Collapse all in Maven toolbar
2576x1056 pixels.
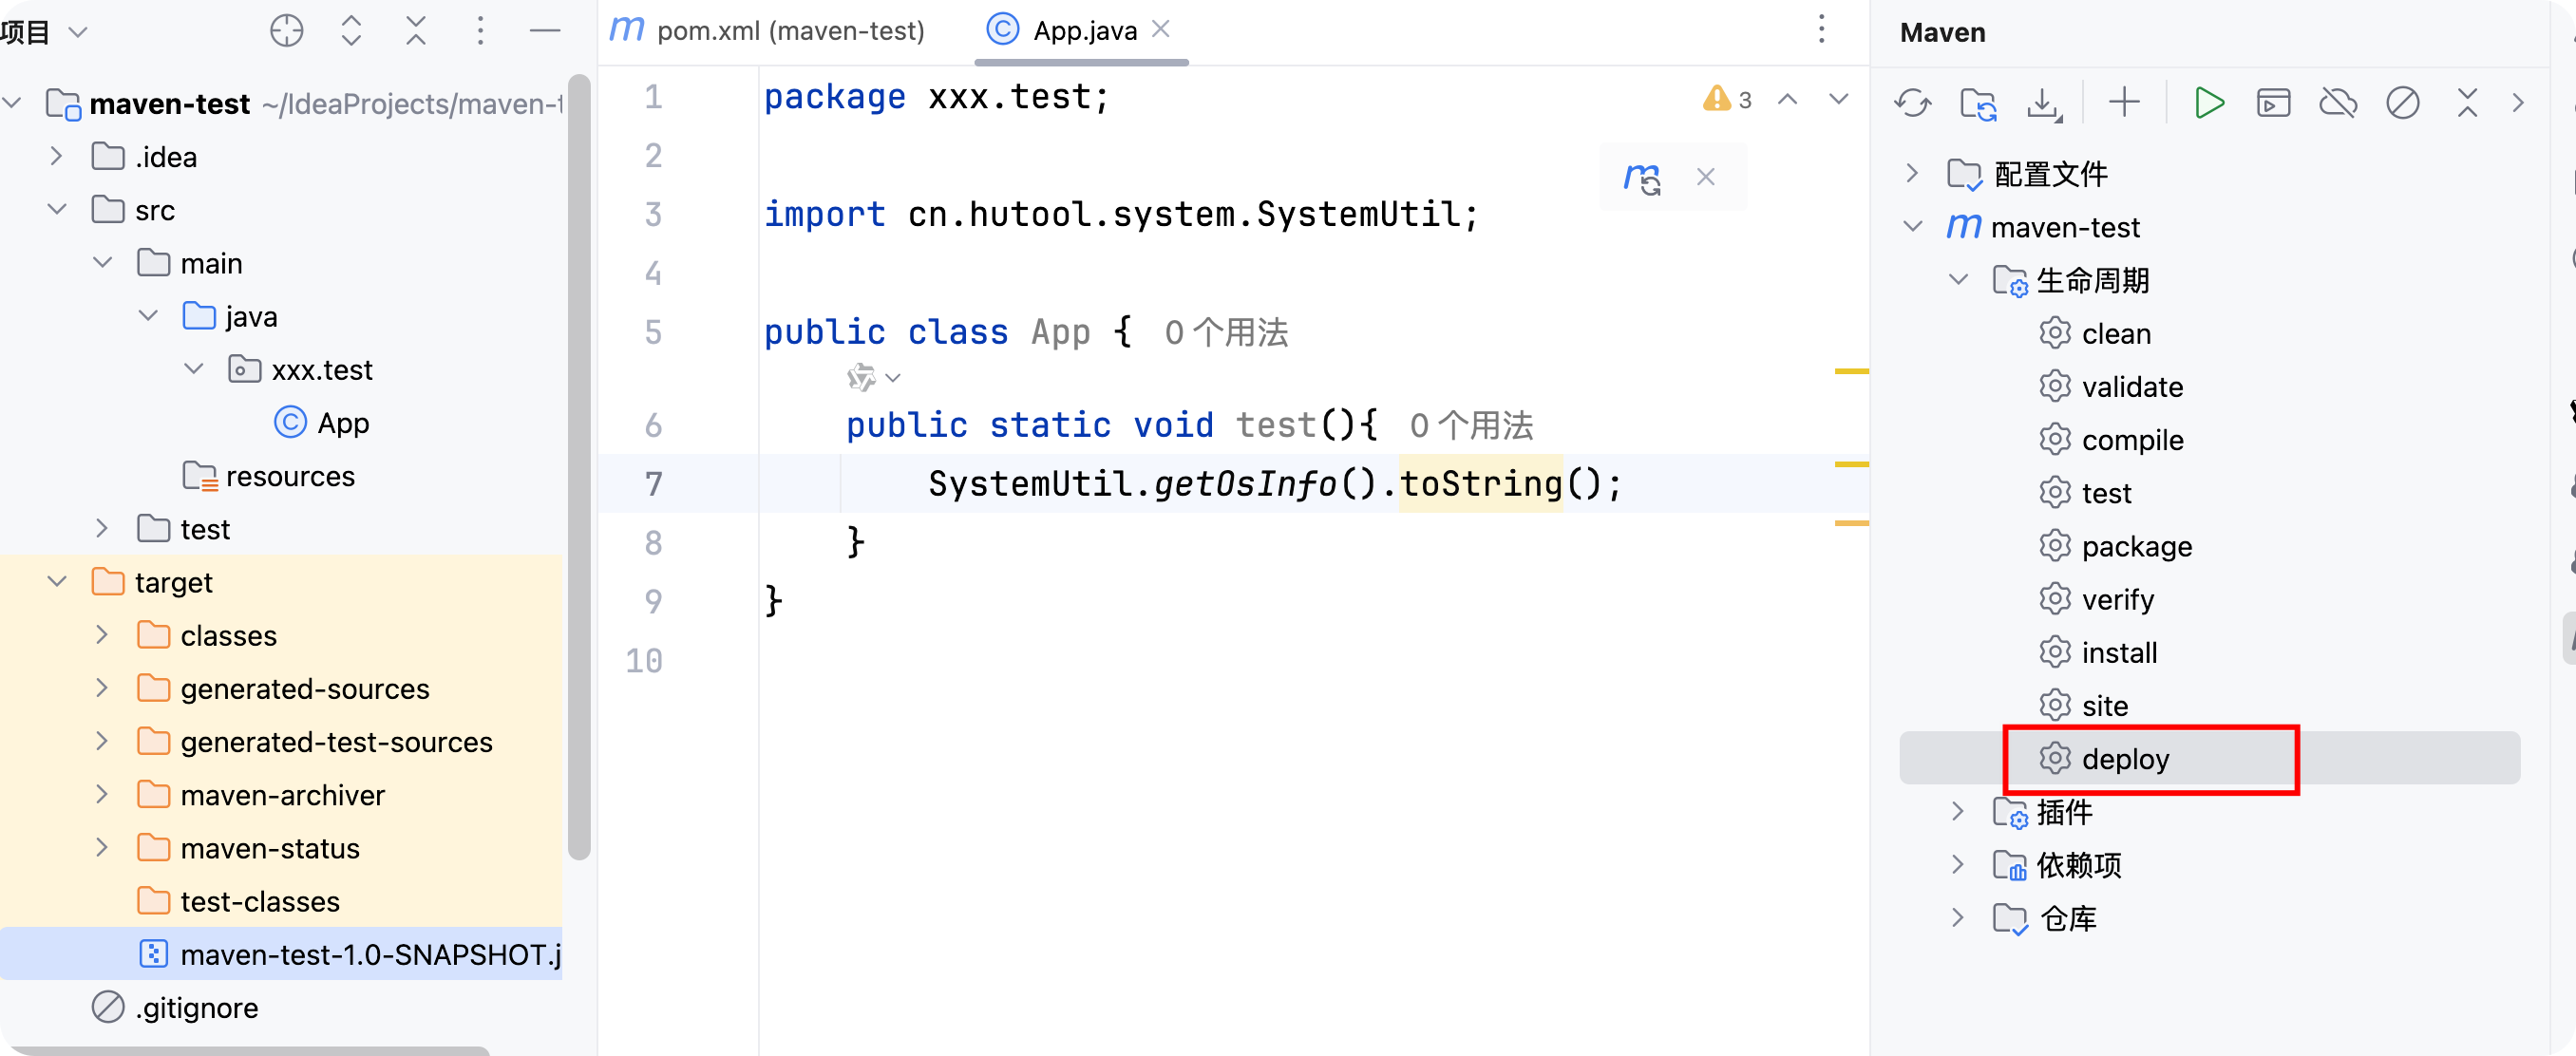click(2467, 103)
